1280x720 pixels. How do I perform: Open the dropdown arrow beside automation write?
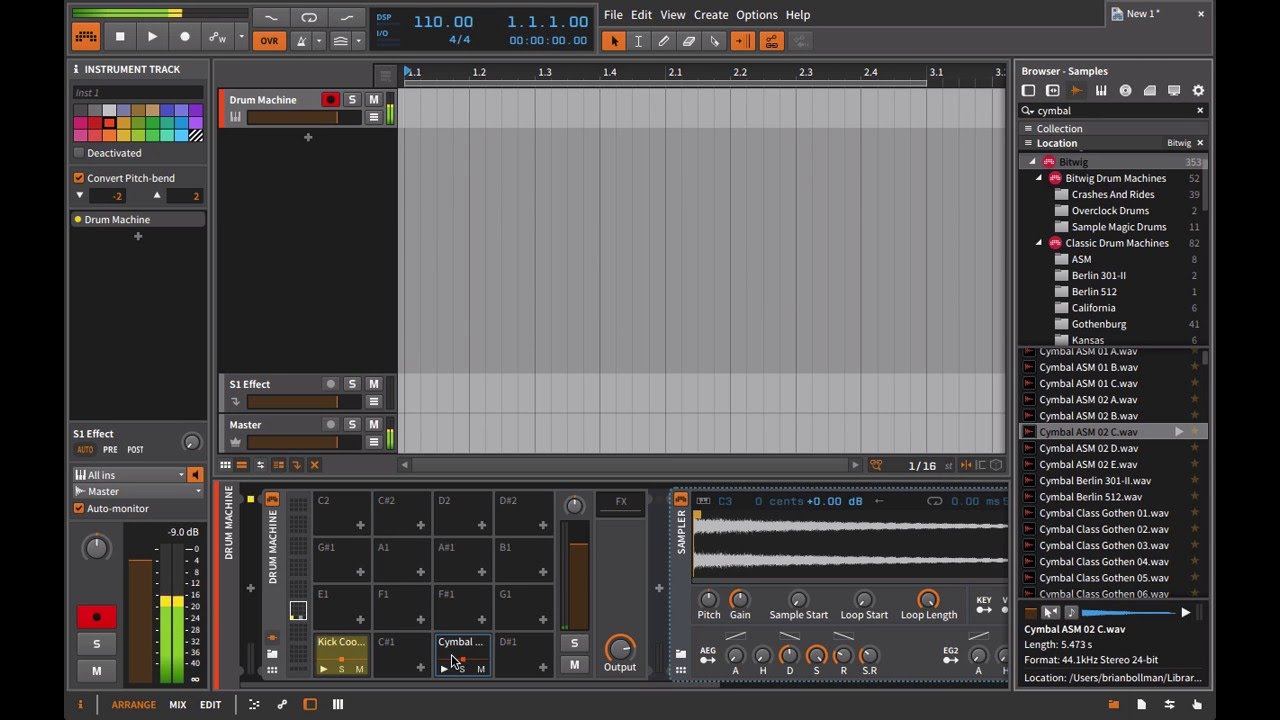(241, 38)
